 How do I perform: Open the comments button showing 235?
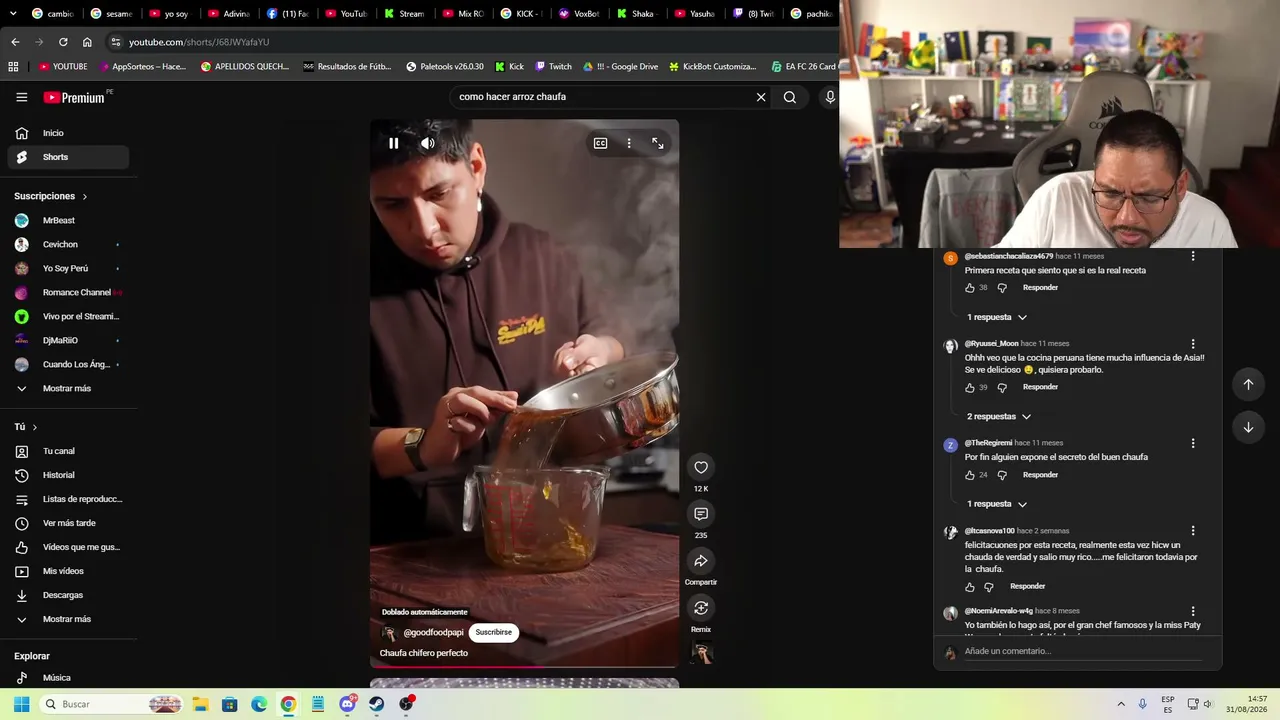701,514
